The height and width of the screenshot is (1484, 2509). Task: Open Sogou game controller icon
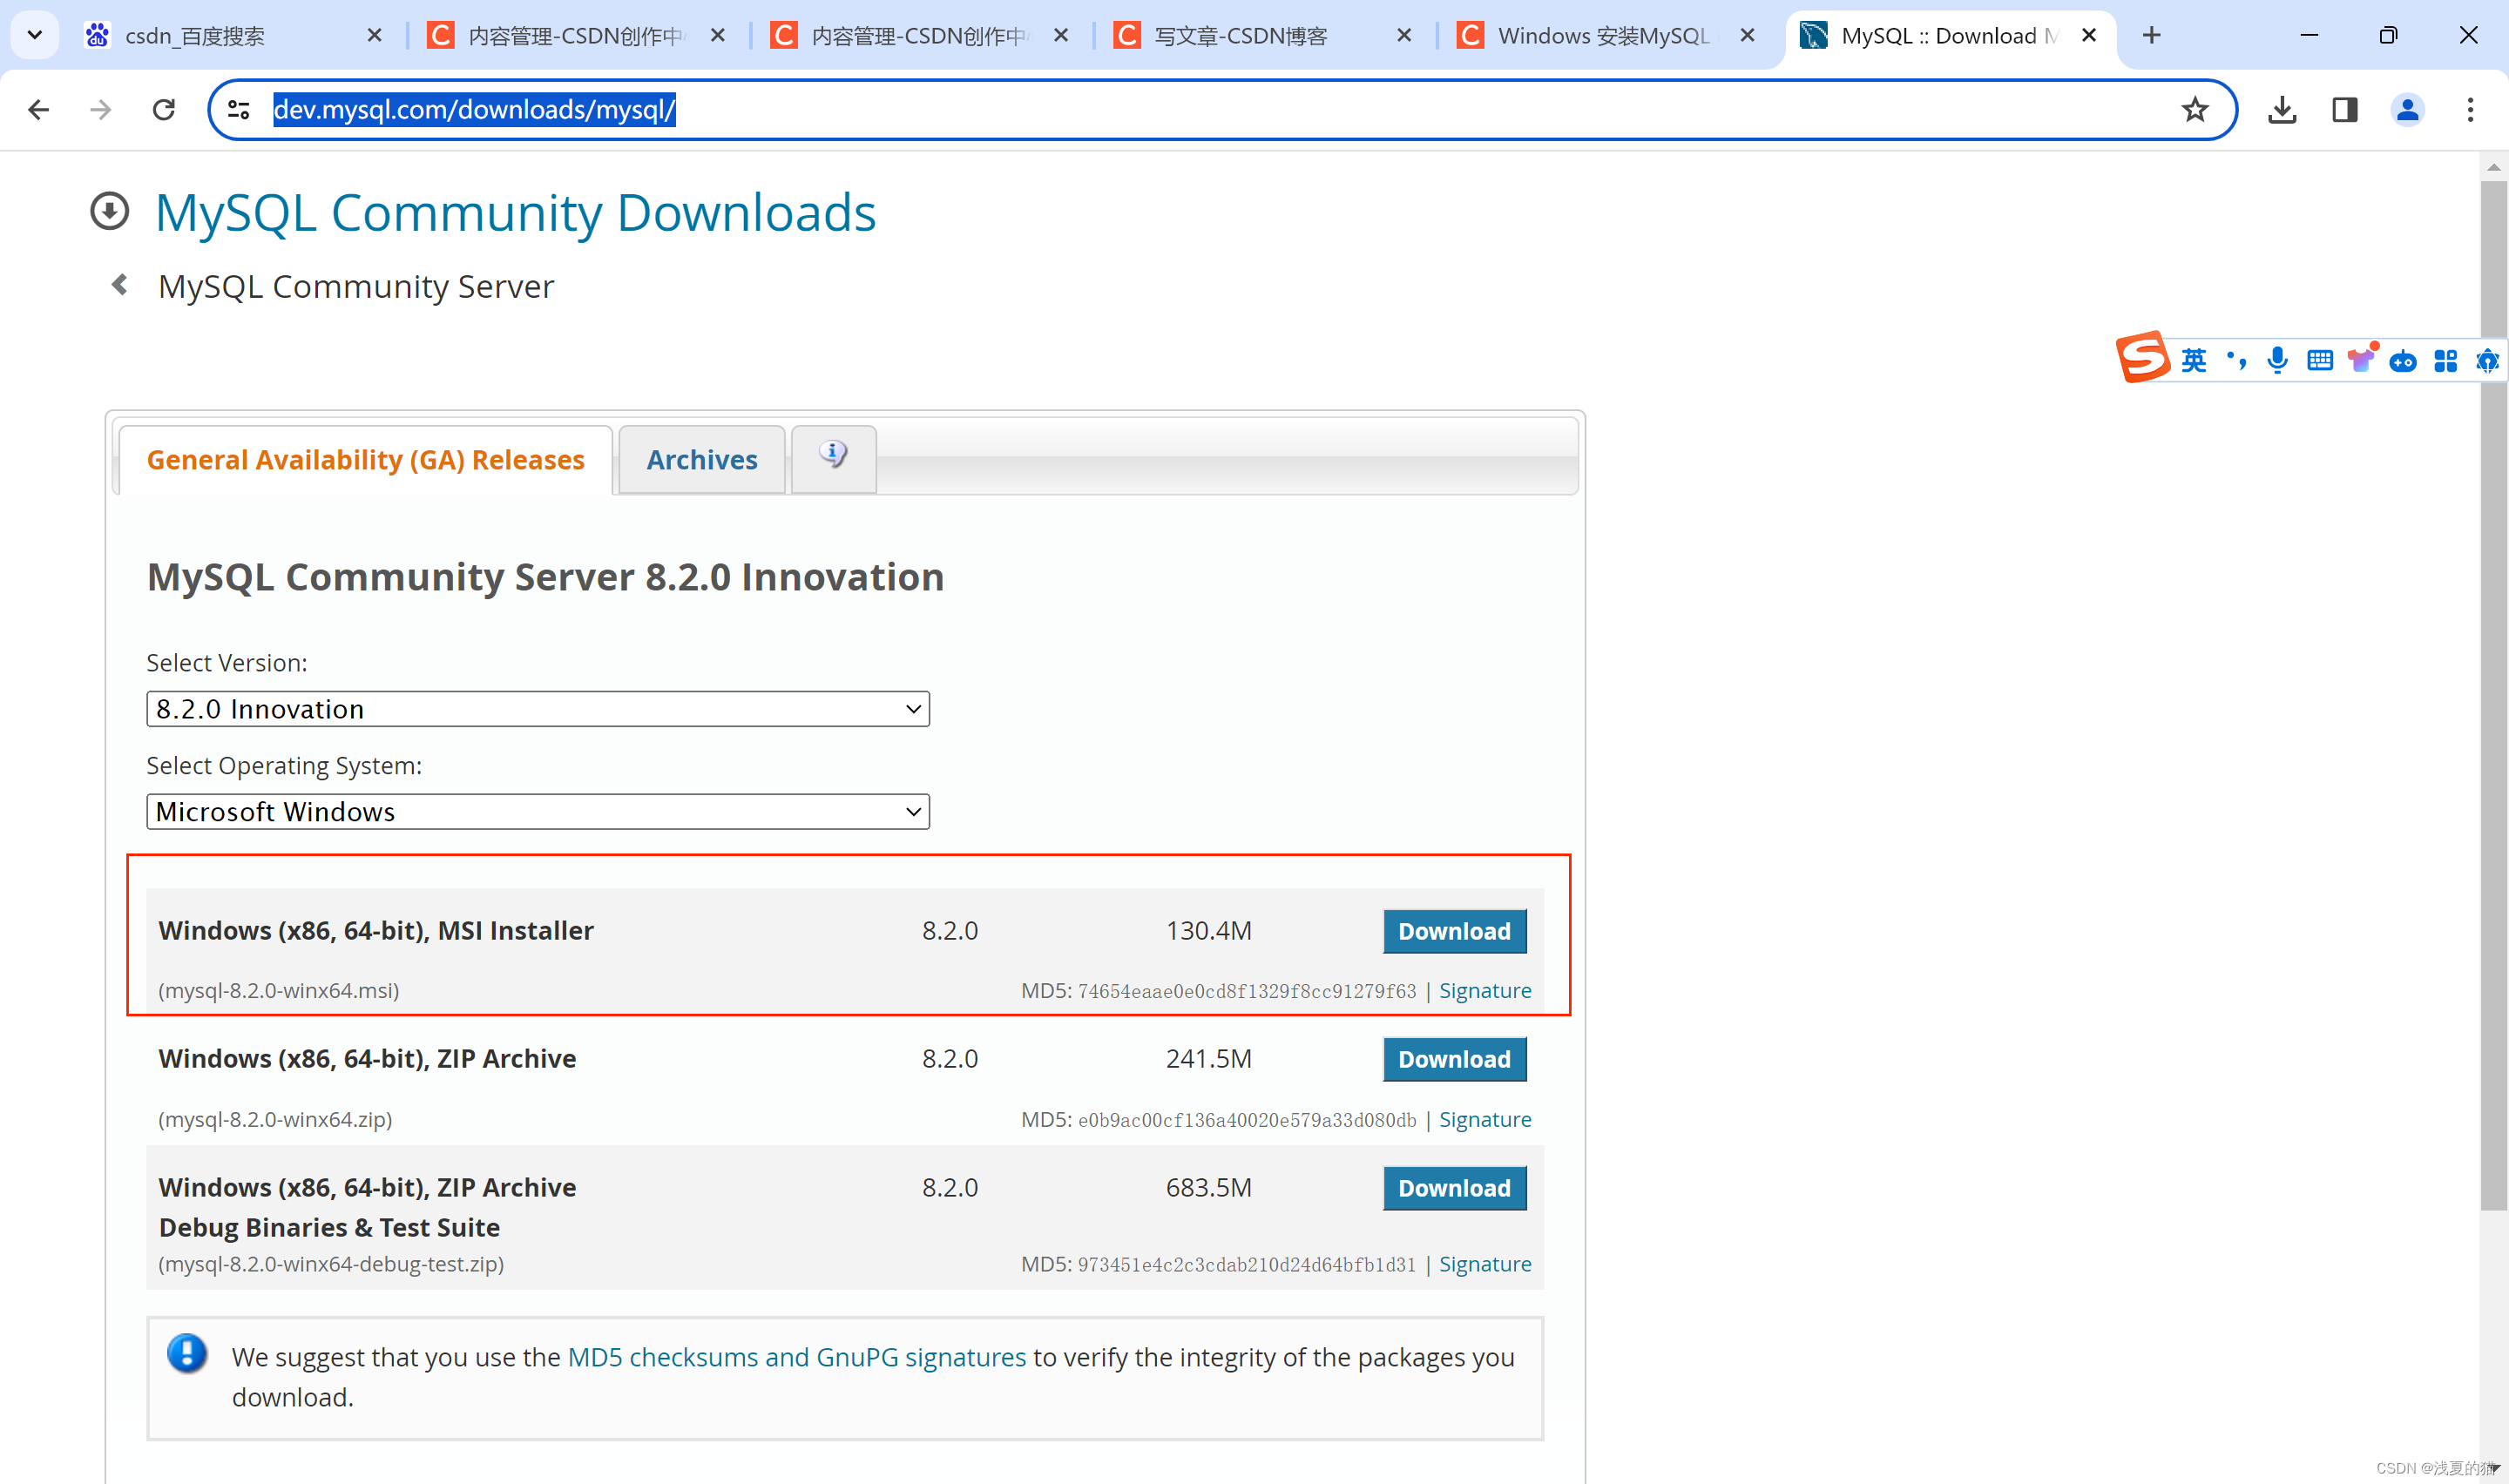(x=2403, y=361)
